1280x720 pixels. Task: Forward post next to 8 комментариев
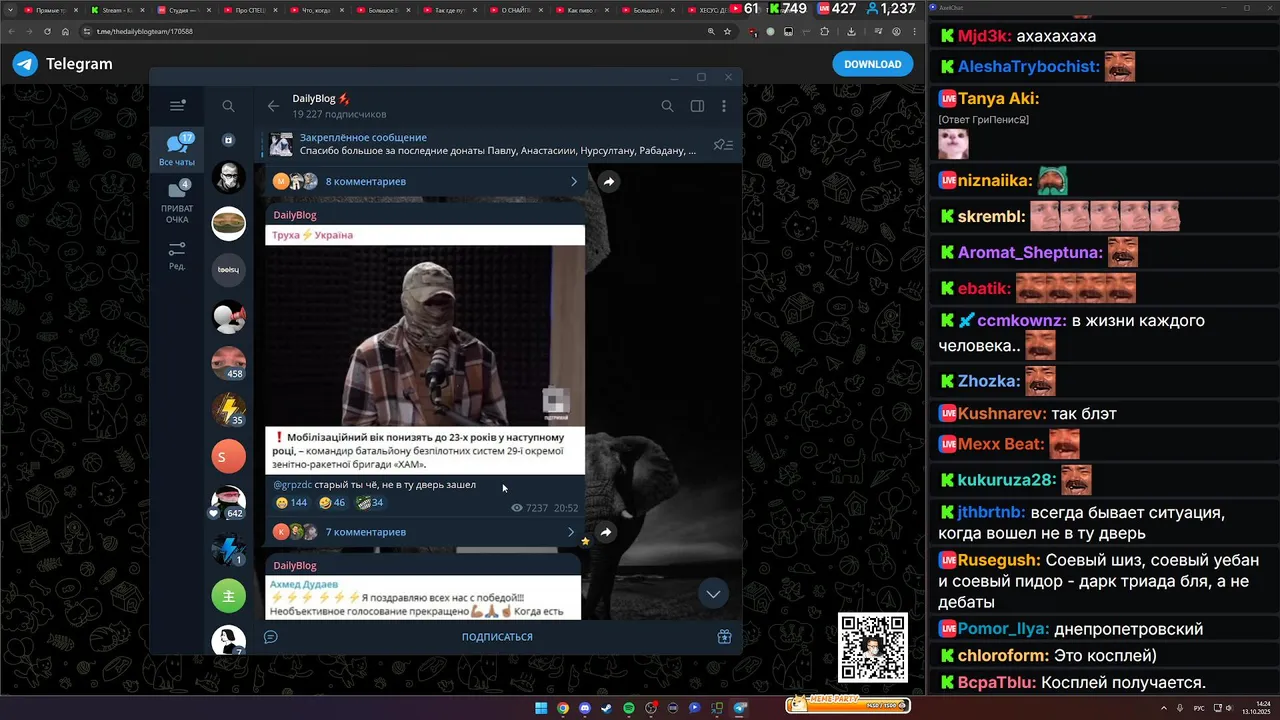tap(609, 181)
